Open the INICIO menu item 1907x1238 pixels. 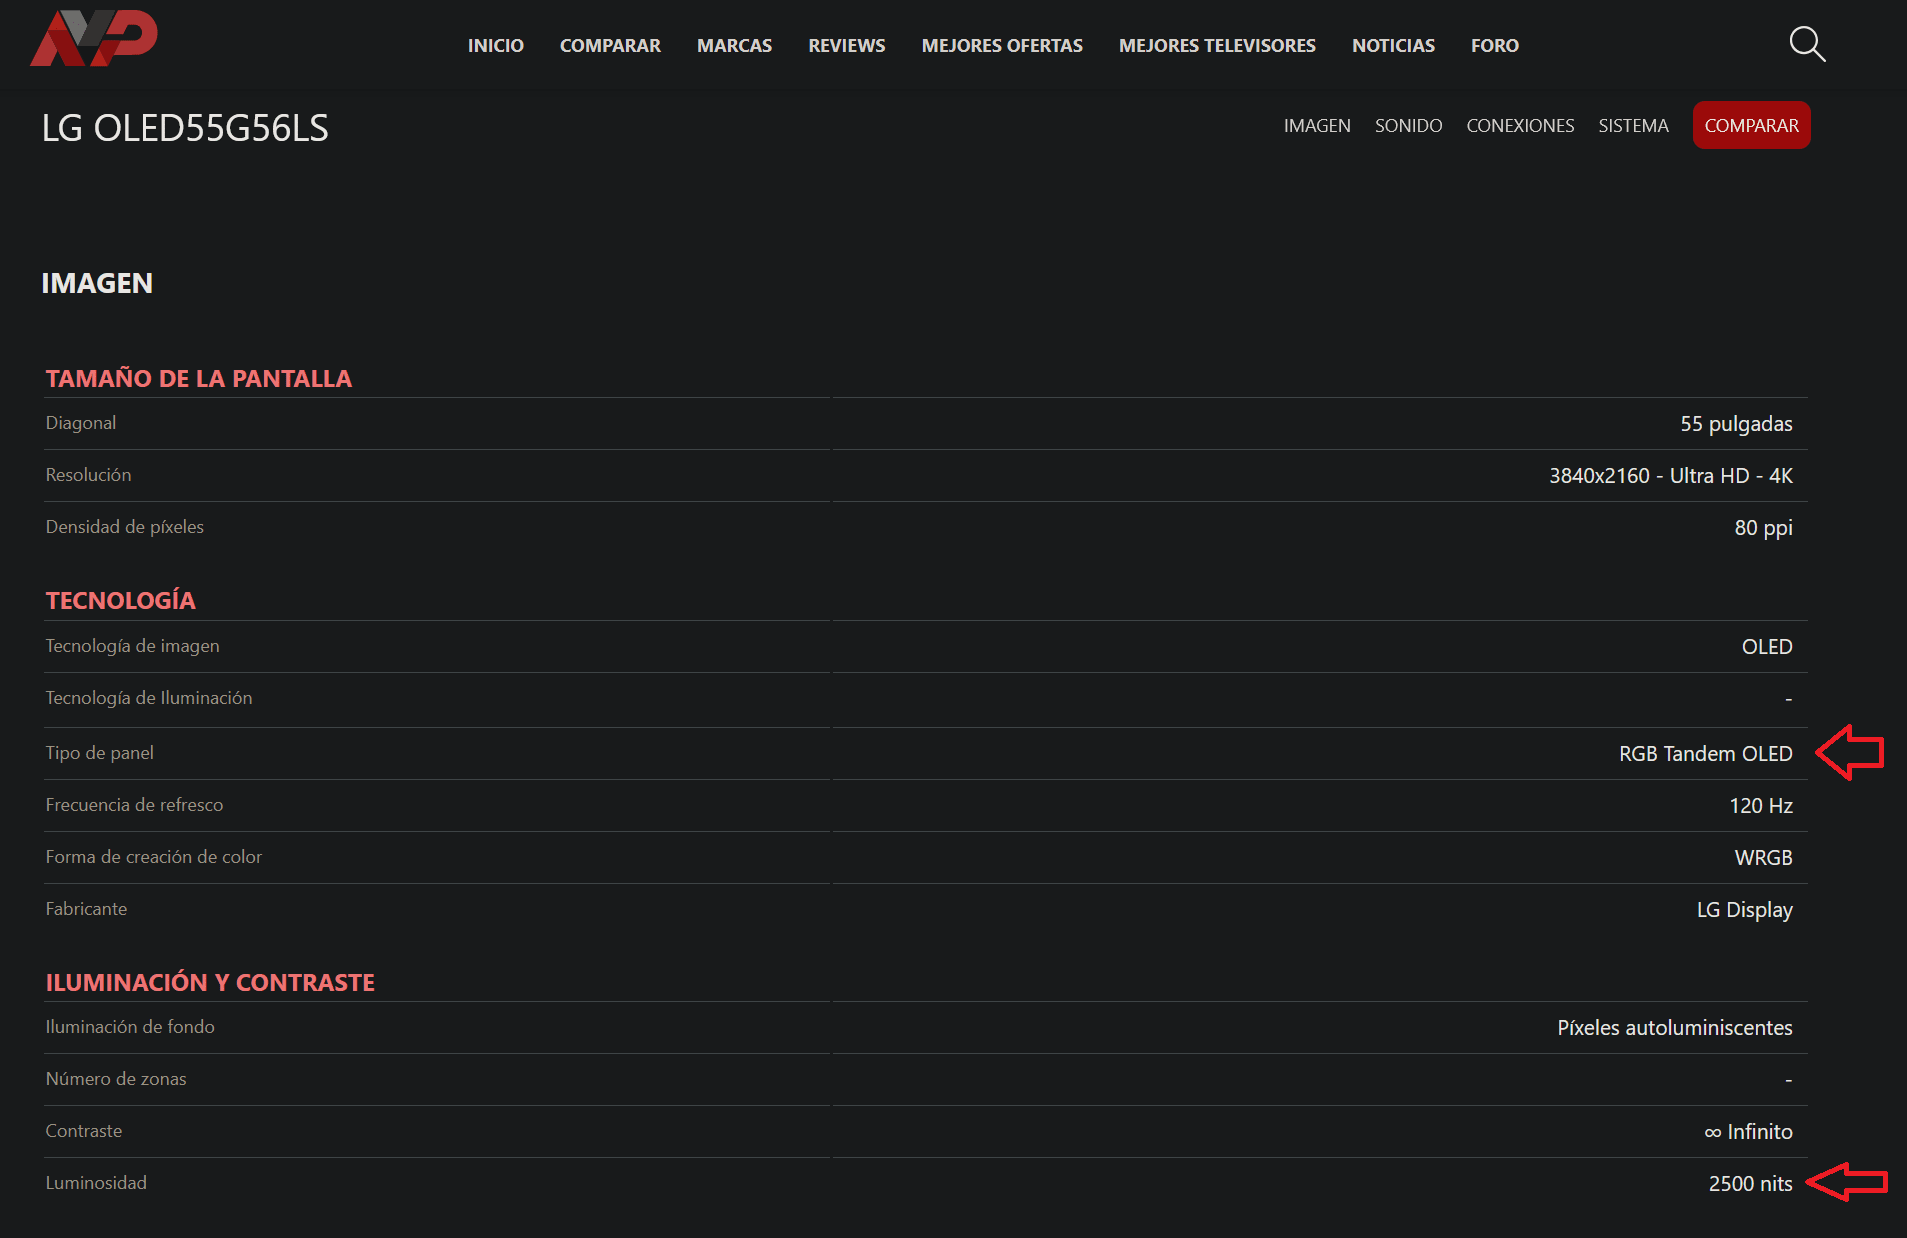(x=496, y=46)
